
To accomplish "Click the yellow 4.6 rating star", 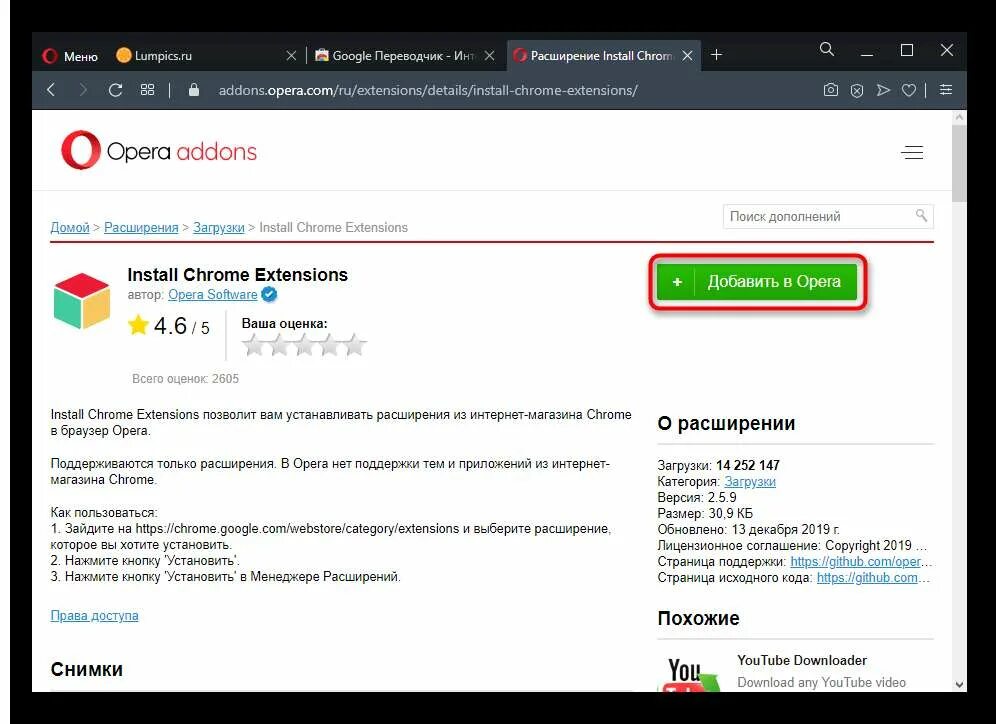I will tap(138, 325).
